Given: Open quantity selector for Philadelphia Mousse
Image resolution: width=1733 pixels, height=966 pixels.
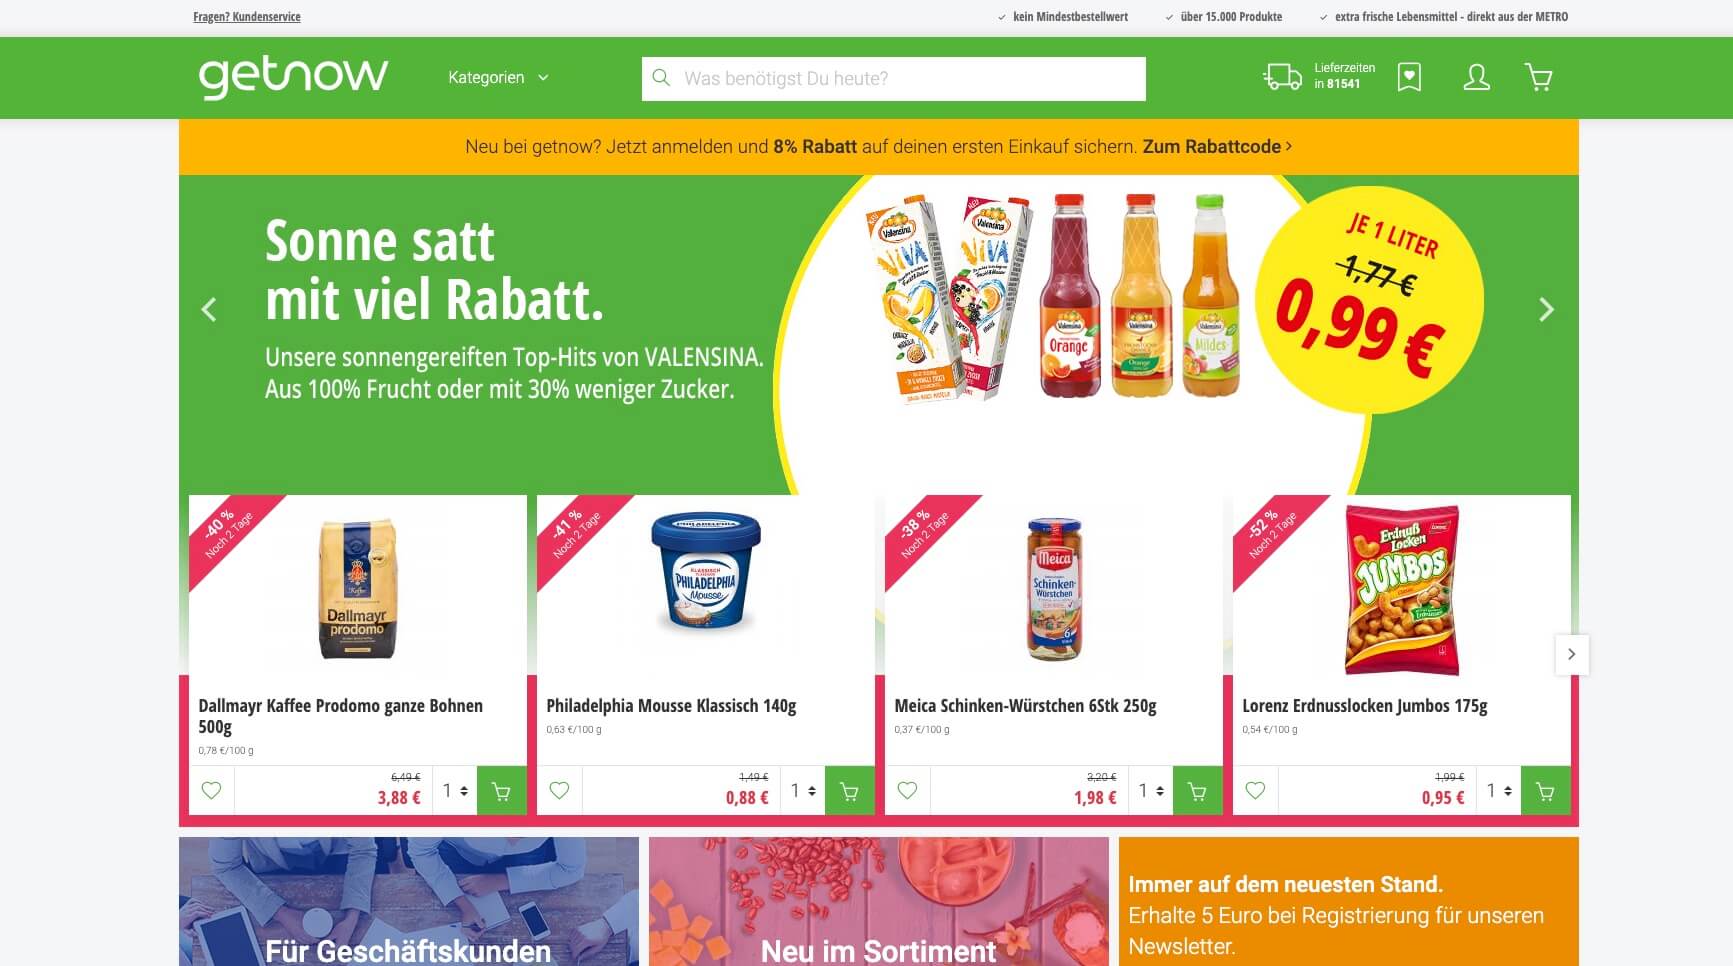Looking at the screenshot, I should 803,791.
